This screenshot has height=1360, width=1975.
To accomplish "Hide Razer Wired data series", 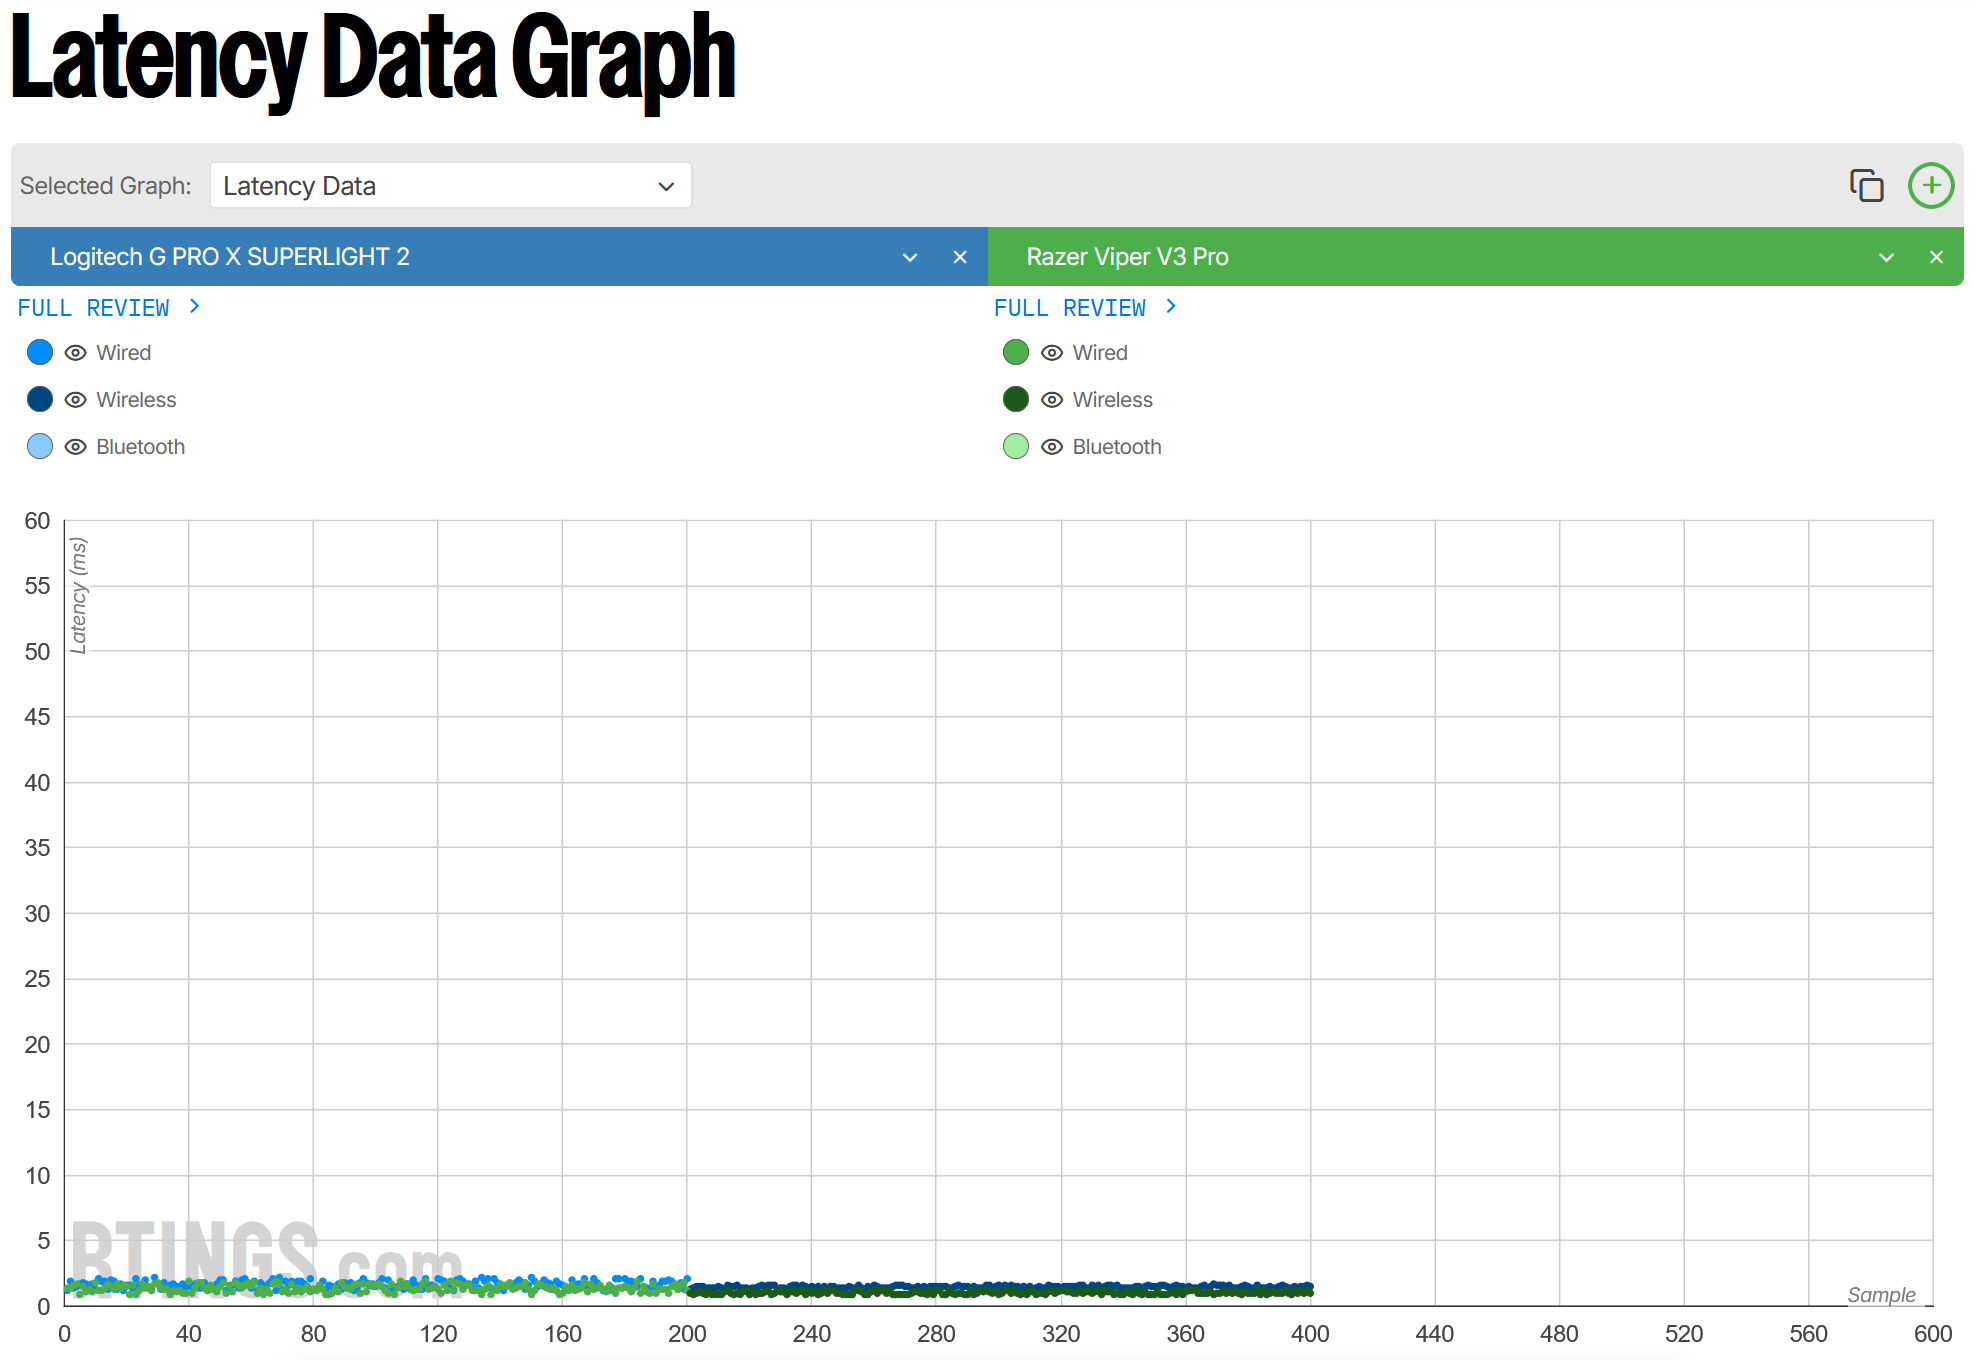I will (x=1051, y=353).
